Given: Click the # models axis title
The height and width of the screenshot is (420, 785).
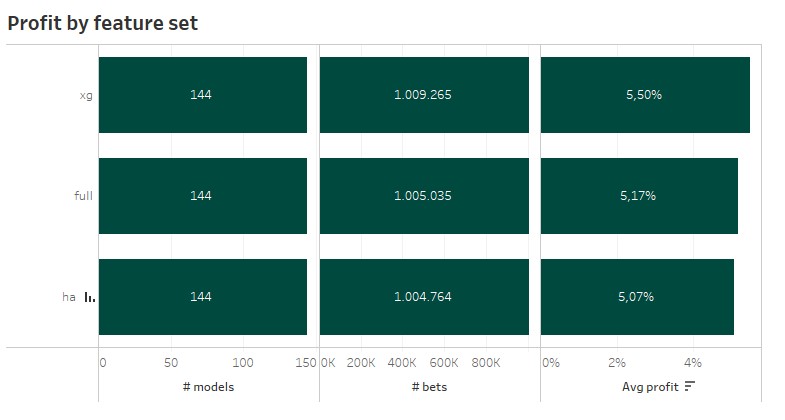Looking at the screenshot, I should tap(210, 386).
